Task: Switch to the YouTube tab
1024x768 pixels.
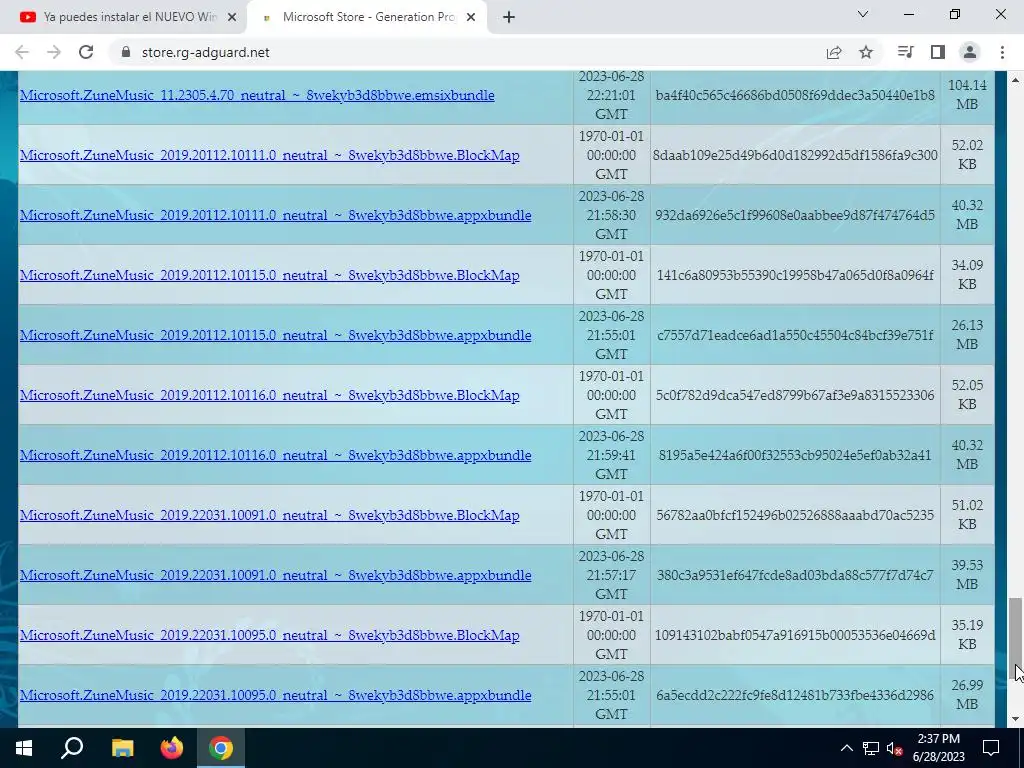Action: point(123,17)
